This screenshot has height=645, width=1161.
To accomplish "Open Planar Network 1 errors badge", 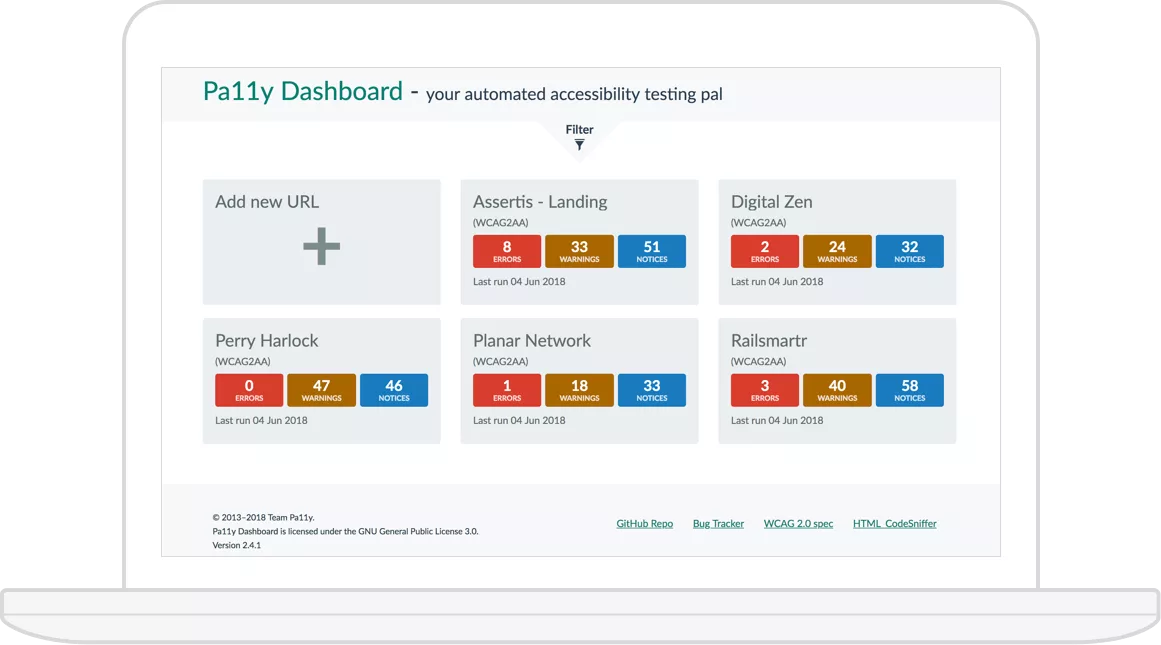I will pos(507,390).
